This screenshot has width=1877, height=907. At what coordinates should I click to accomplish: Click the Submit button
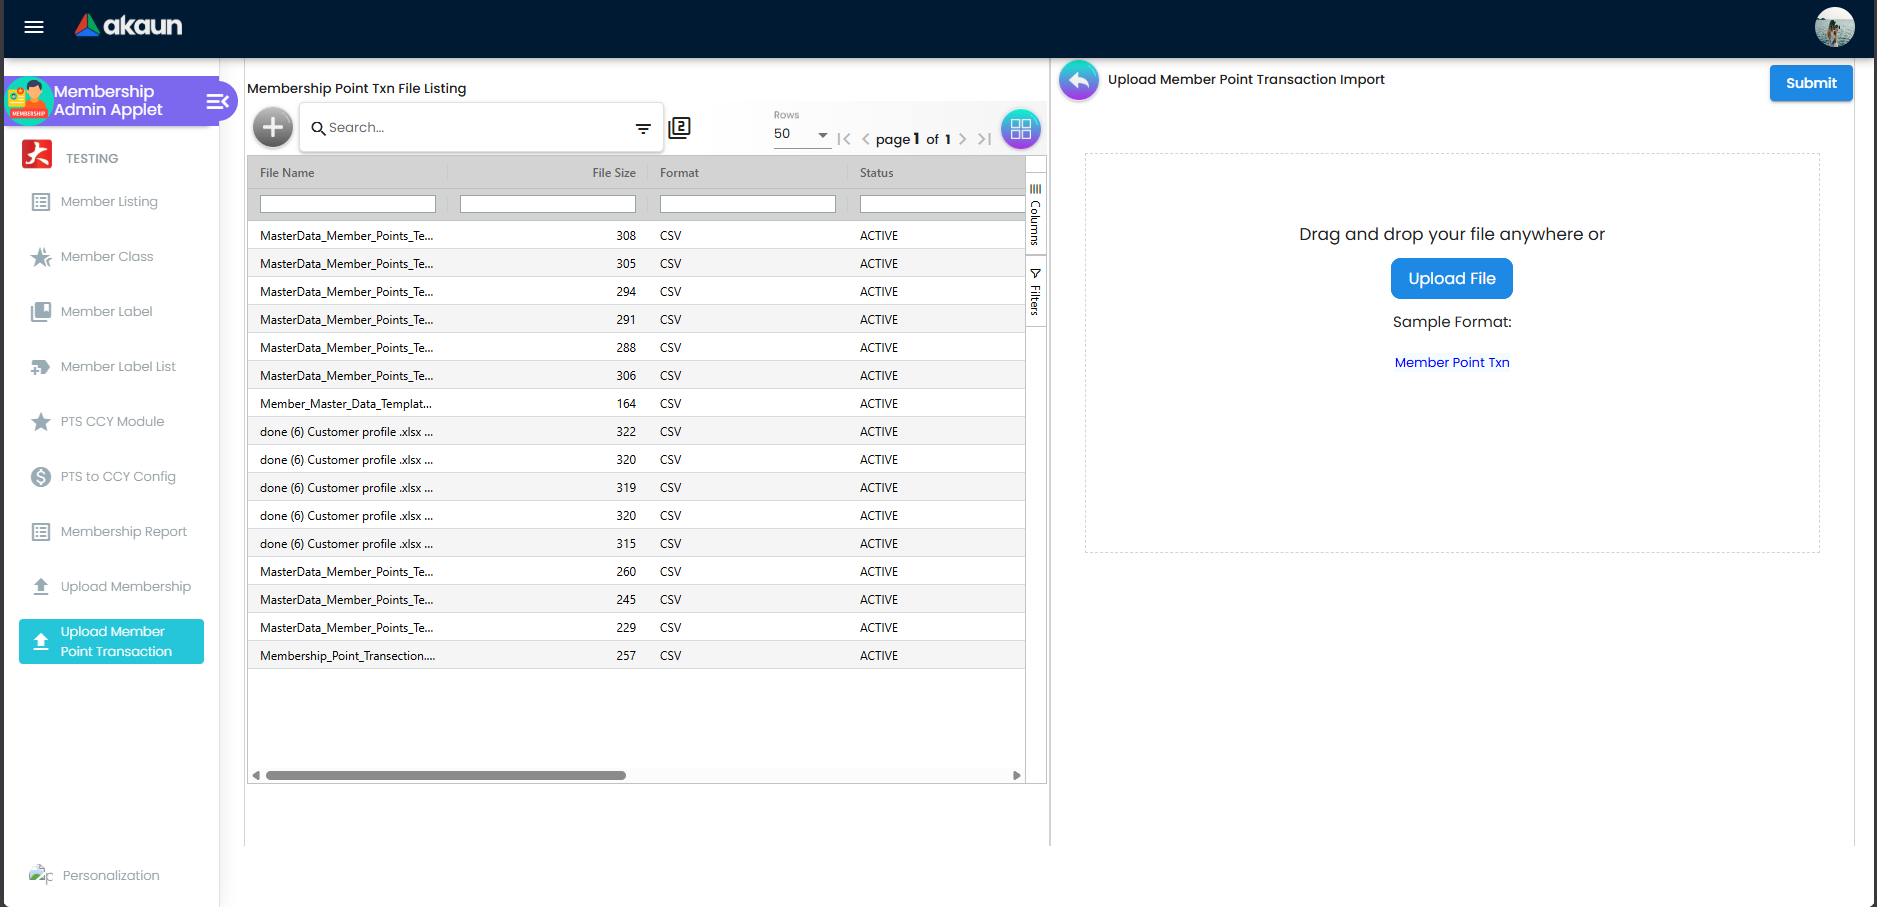pyautogui.click(x=1811, y=83)
